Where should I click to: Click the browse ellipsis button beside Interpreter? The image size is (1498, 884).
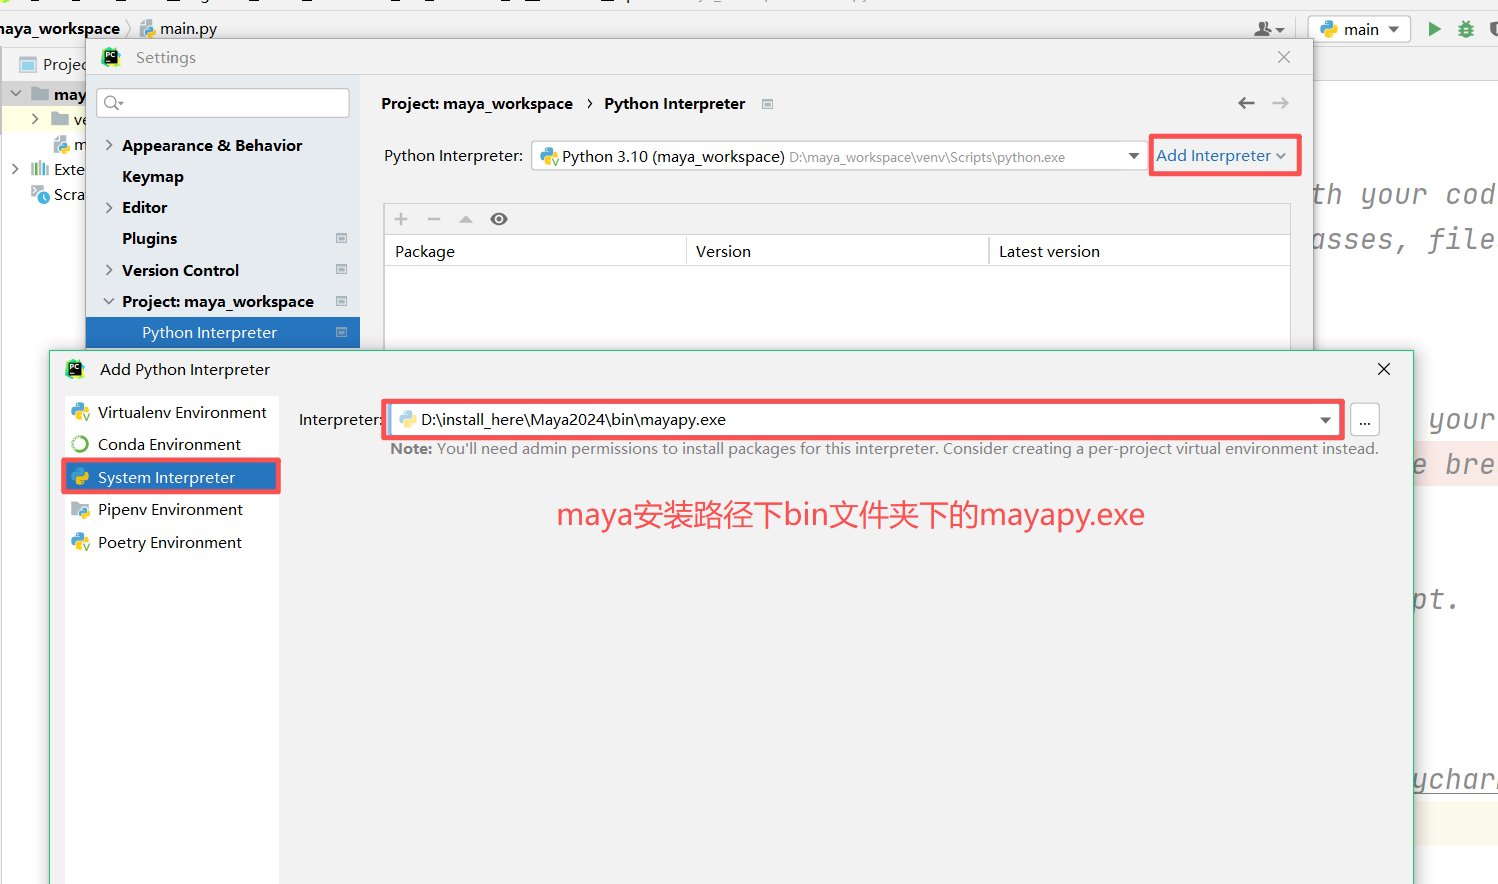pos(1365,420)
